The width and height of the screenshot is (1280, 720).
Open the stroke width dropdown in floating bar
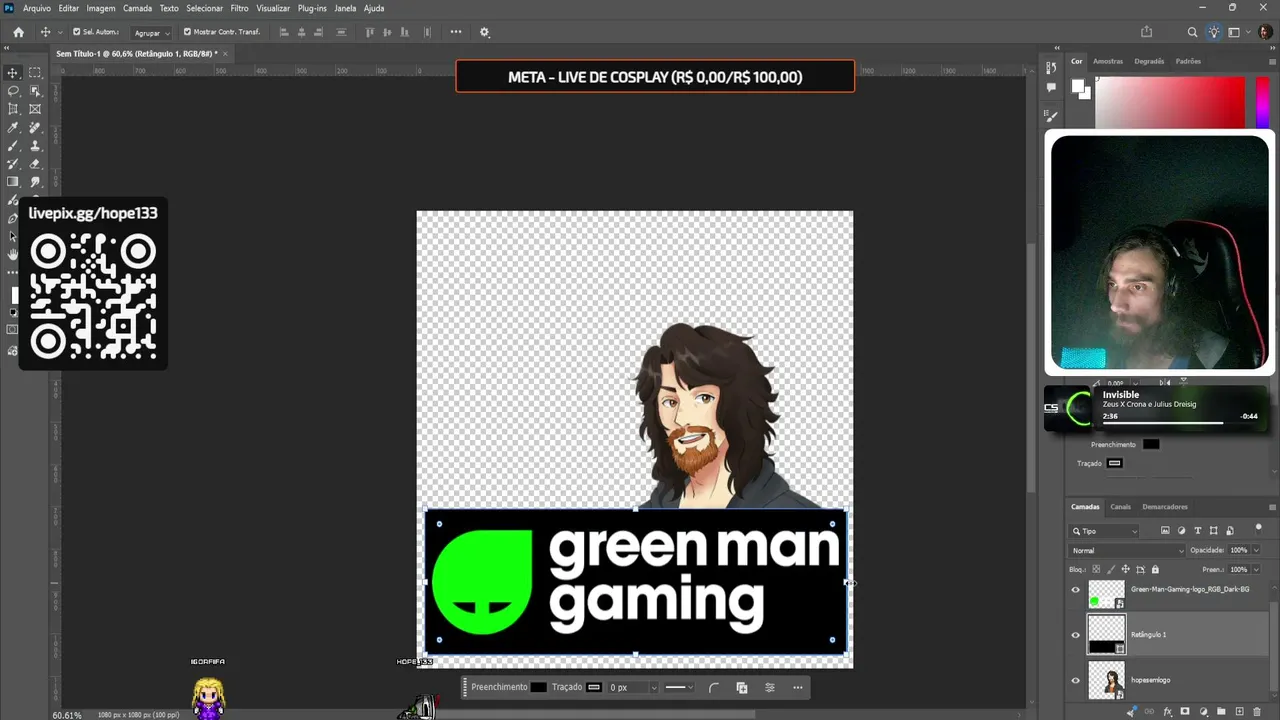(x=653, y=688)
